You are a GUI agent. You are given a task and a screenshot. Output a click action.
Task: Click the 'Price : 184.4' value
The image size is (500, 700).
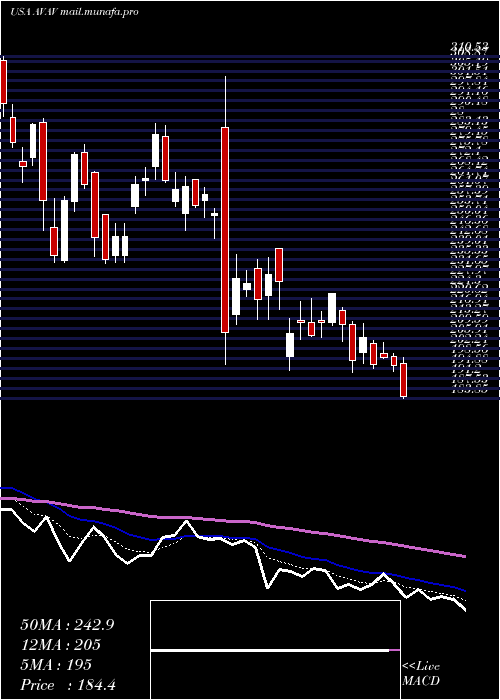[68, 684]
